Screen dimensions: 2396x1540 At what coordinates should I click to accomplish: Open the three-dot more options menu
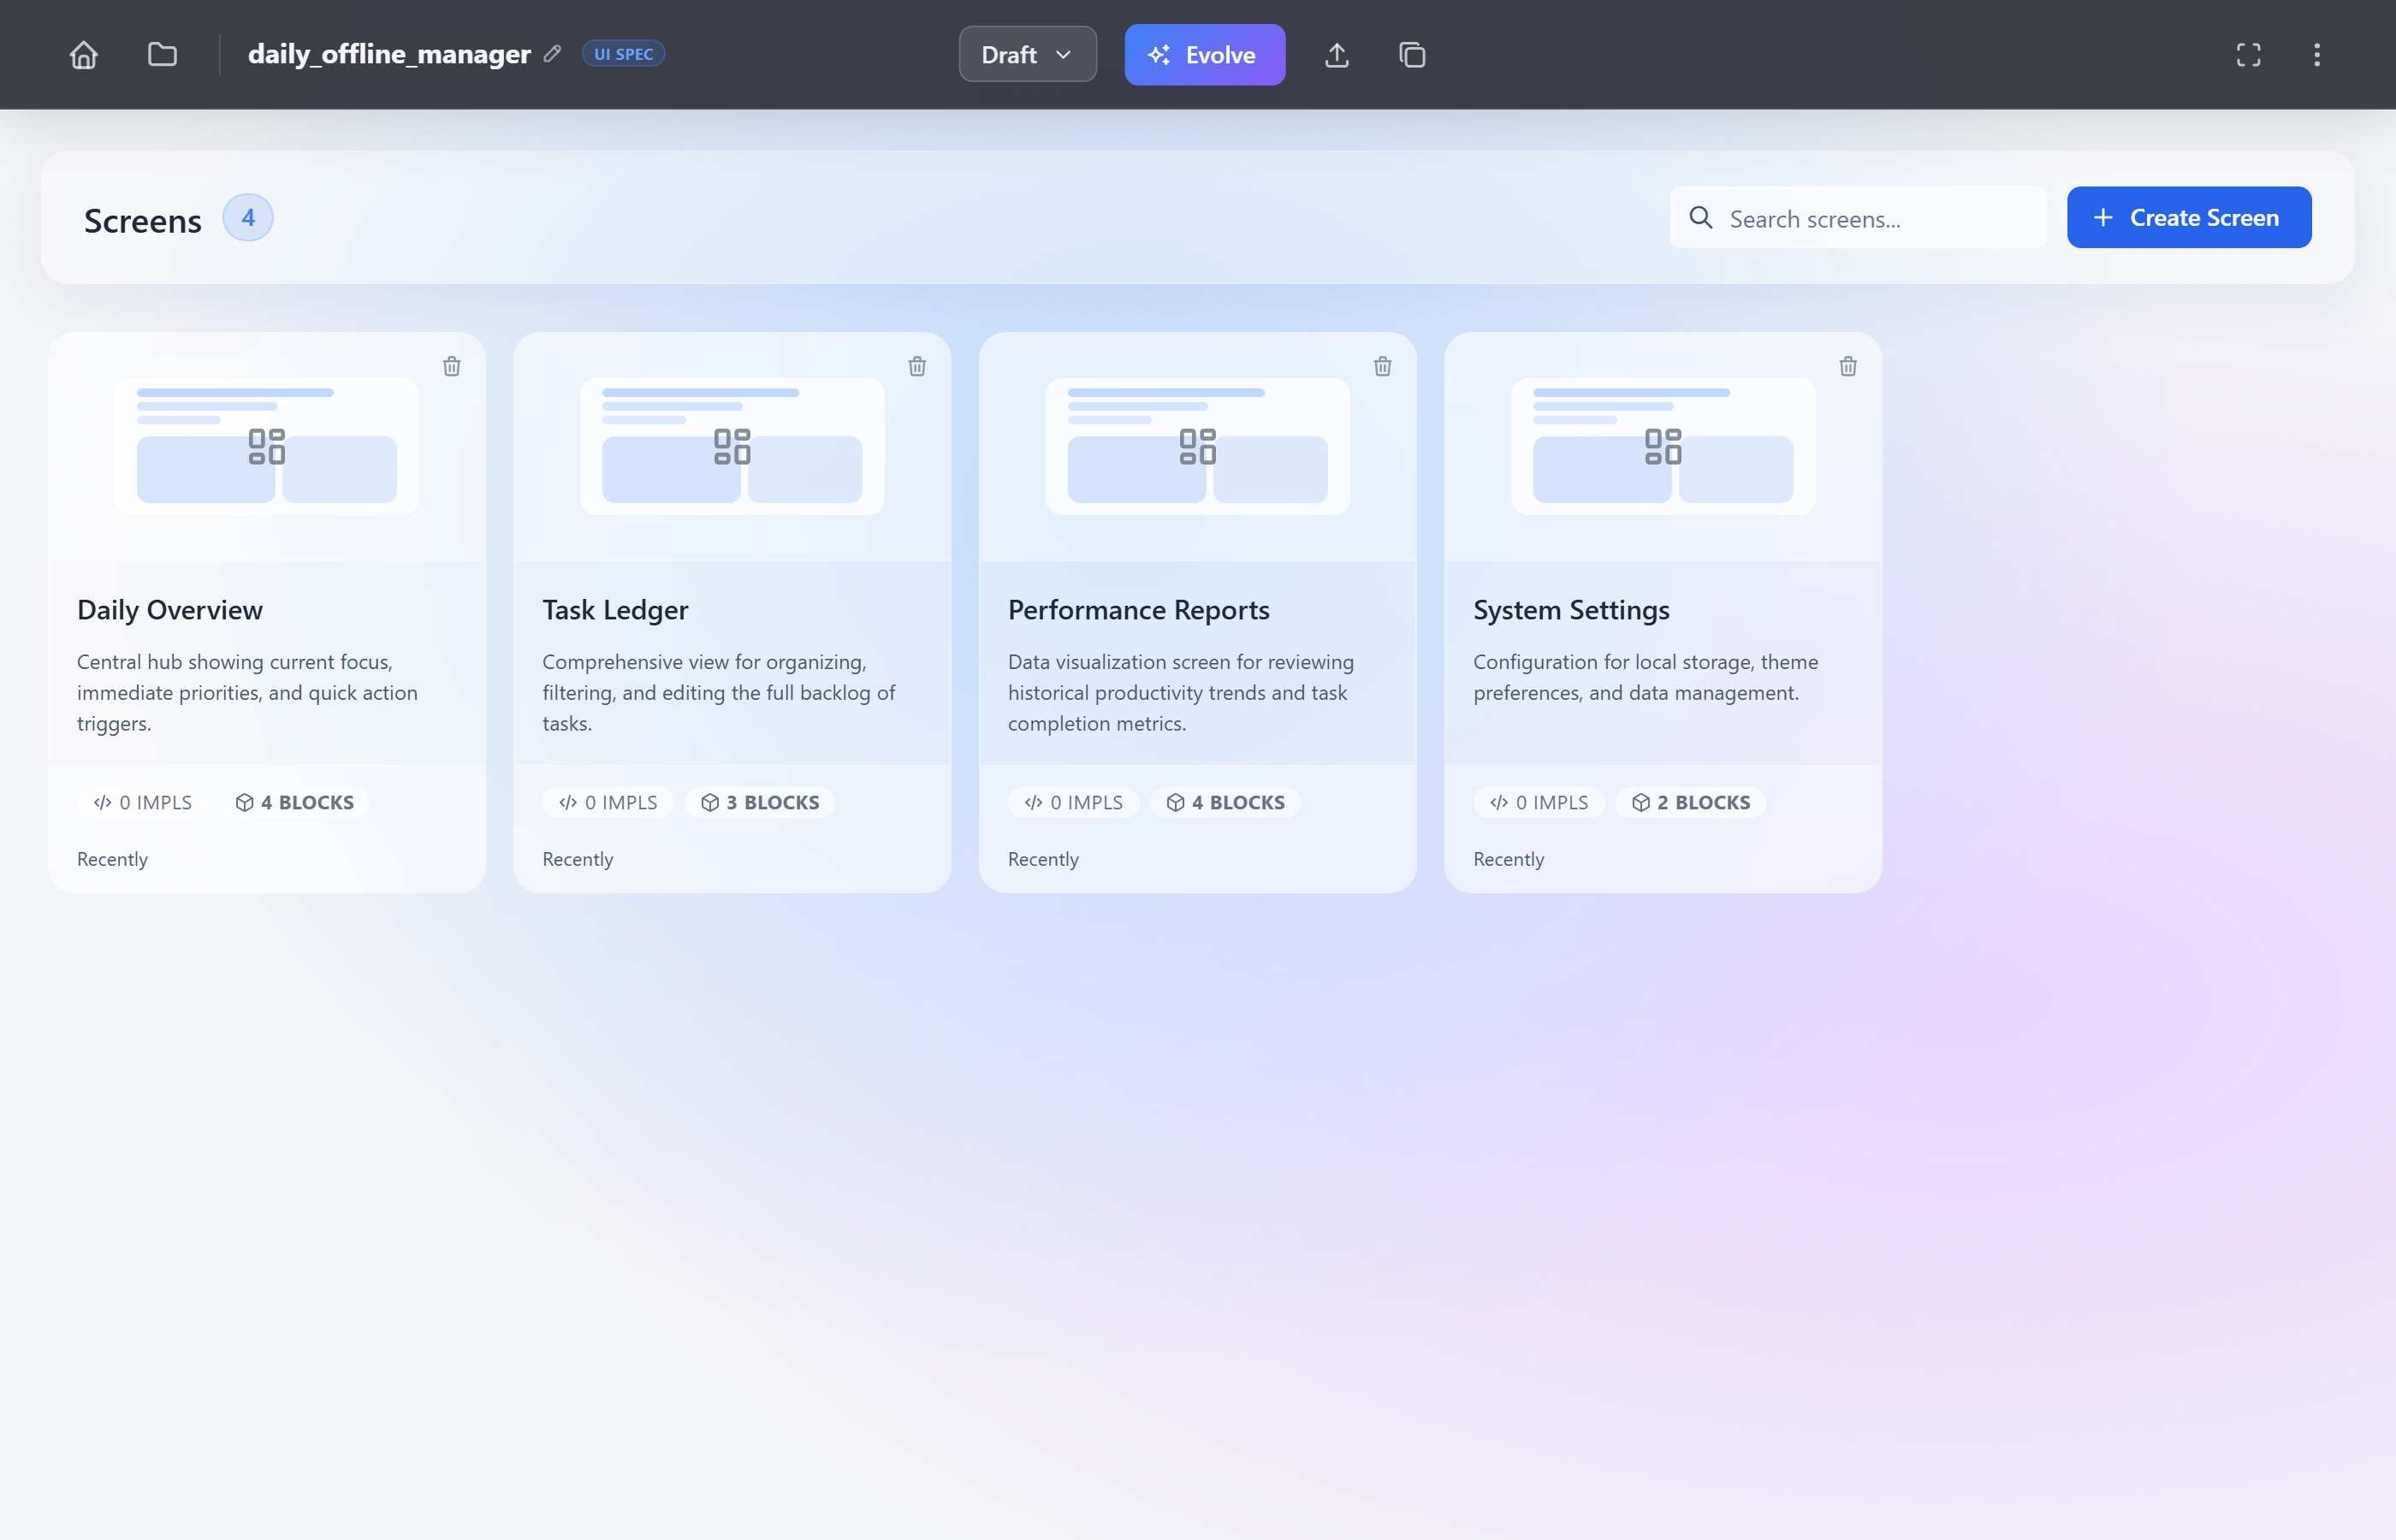point(2316,55)
